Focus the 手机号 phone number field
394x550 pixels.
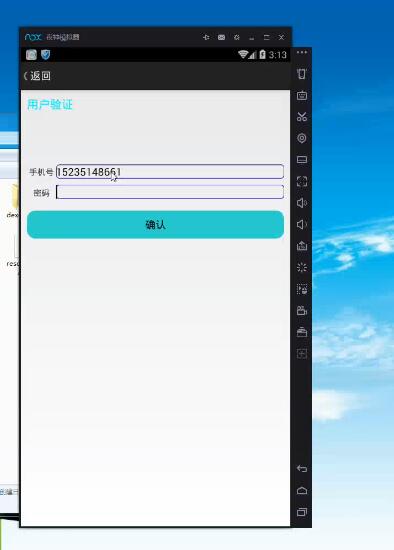170,172
